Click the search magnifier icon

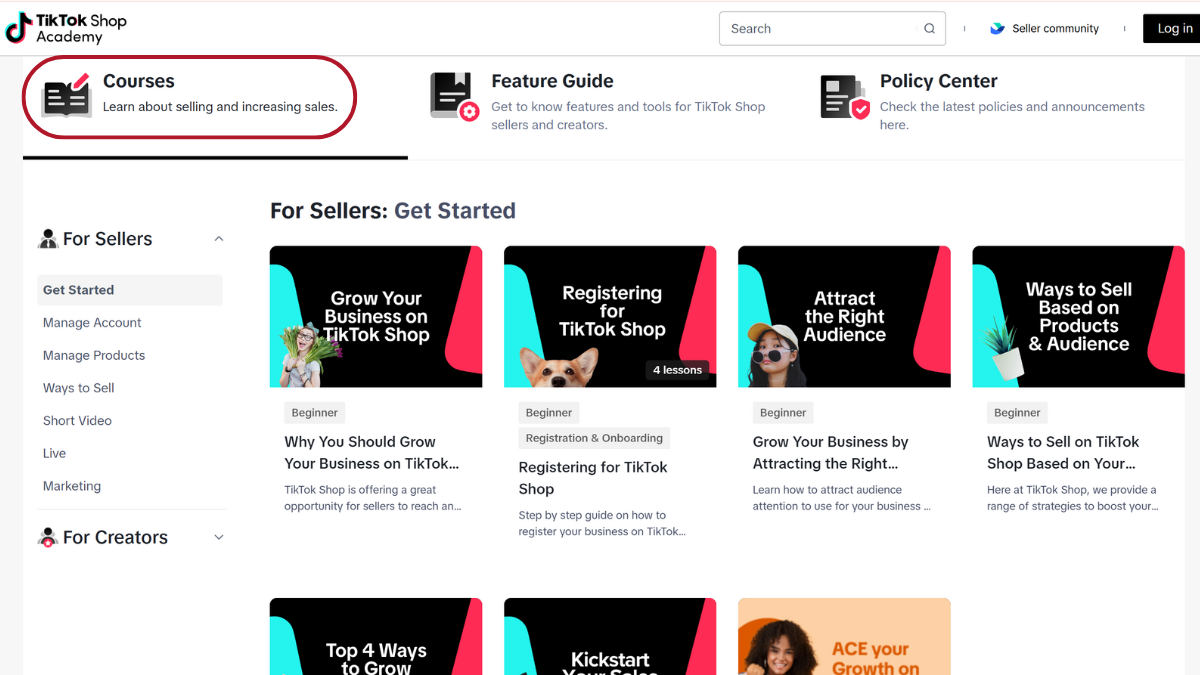[x=930, y=29]
